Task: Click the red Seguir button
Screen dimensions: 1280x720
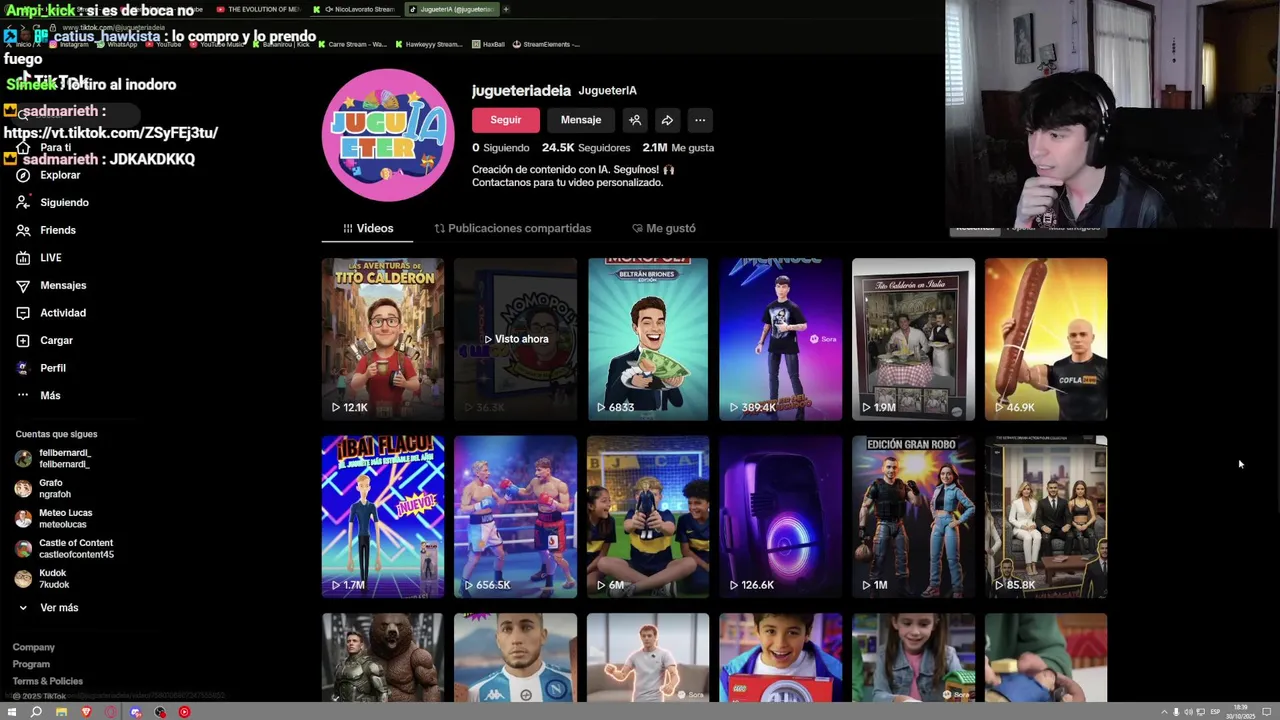Action: pyautogui.click(x=506, y=120)
